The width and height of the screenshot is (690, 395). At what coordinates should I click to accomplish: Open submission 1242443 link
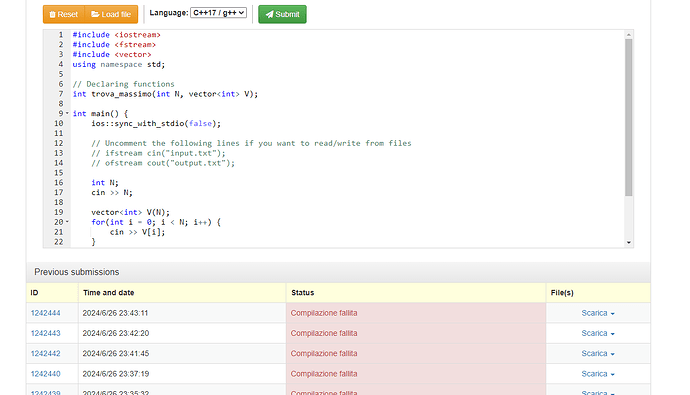pos(45,333)
